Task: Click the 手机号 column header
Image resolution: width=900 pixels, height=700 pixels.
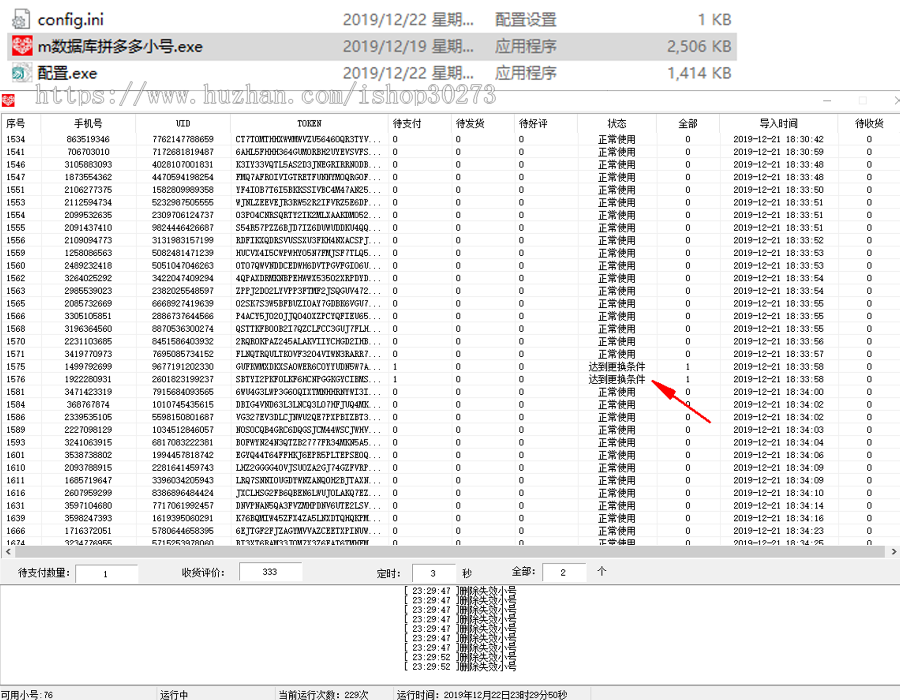Action: [87, 123]
